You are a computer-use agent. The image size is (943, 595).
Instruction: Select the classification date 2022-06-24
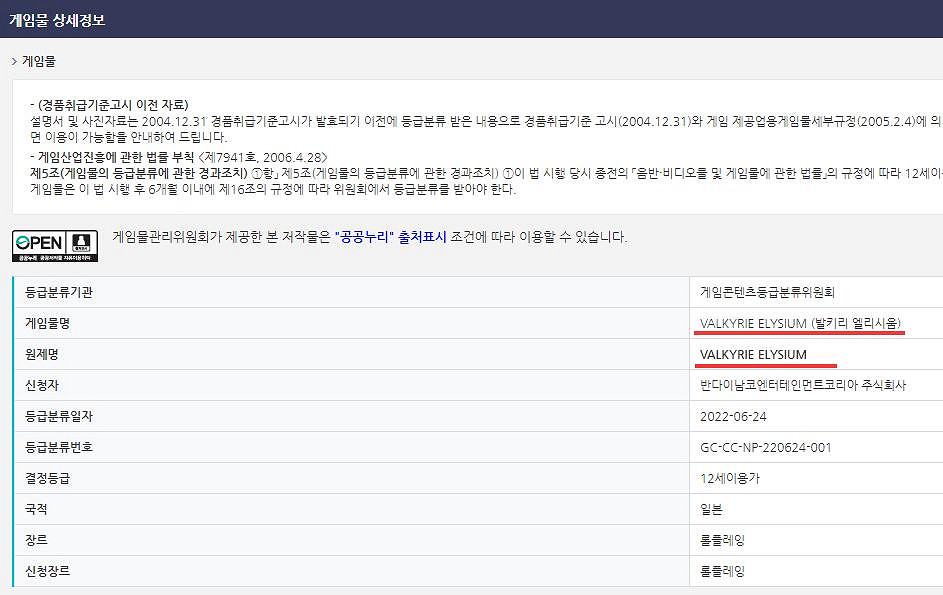click(733, 416)
